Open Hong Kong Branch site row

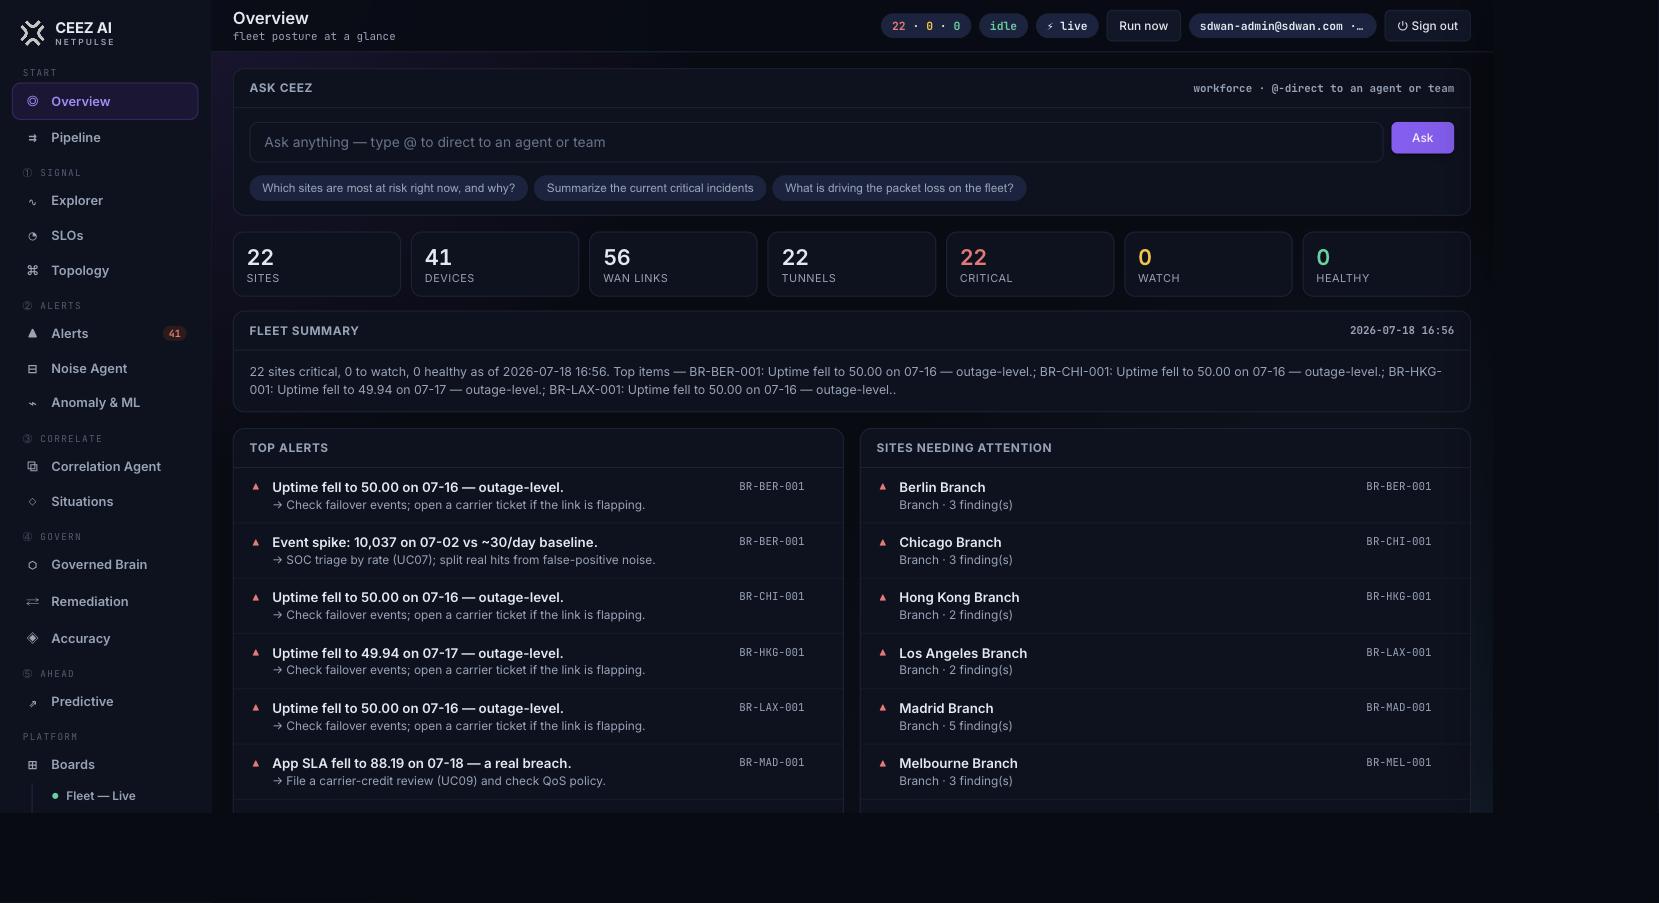click(x=1165, y=606)
